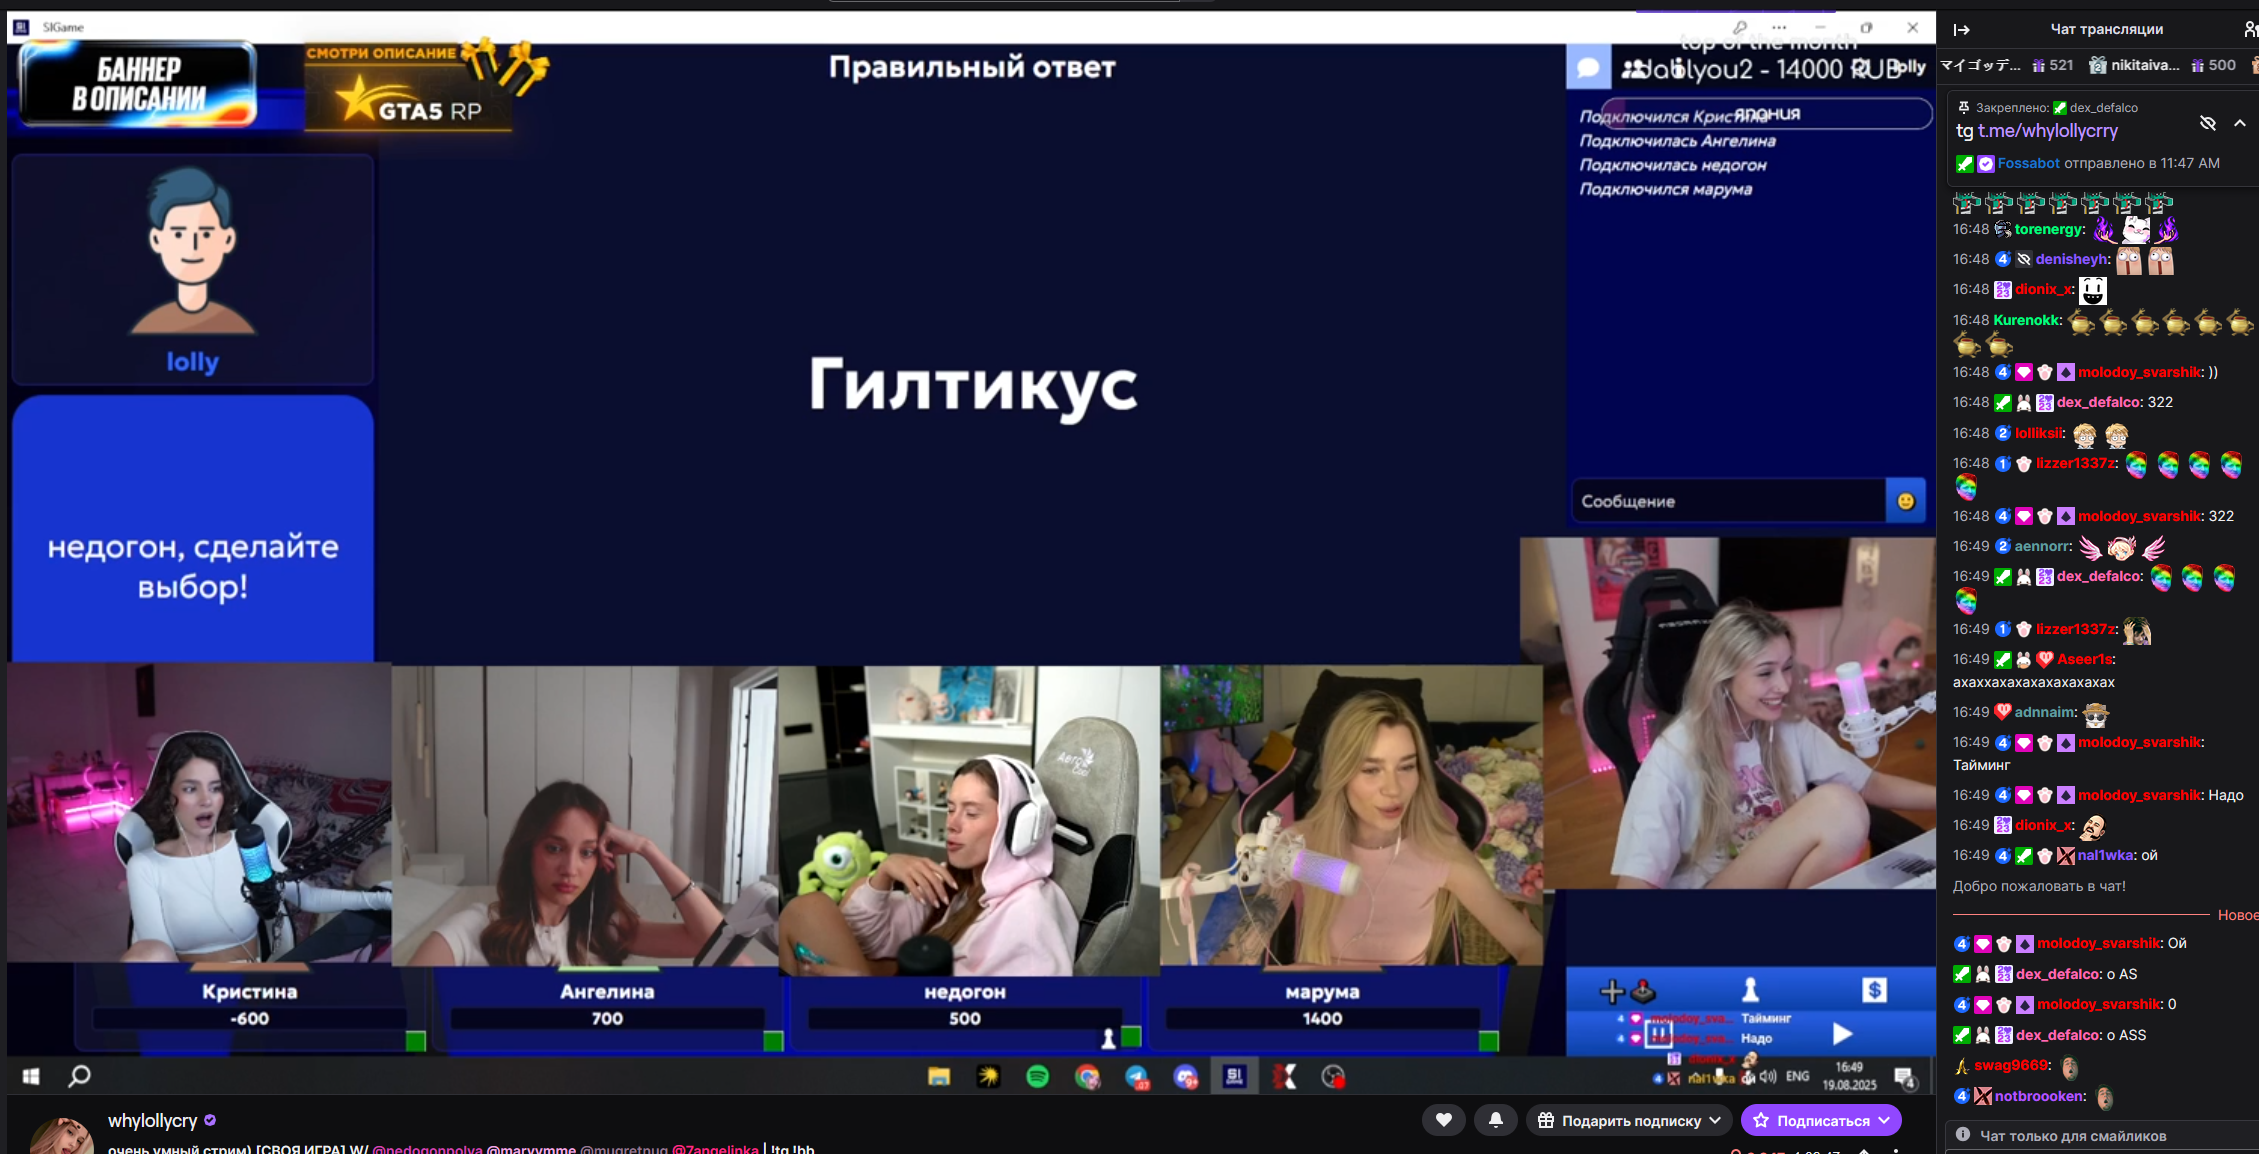The image size is (2259, 1154).
Task: Collapse pinned message with chevron
Action: click(2239, 123)
